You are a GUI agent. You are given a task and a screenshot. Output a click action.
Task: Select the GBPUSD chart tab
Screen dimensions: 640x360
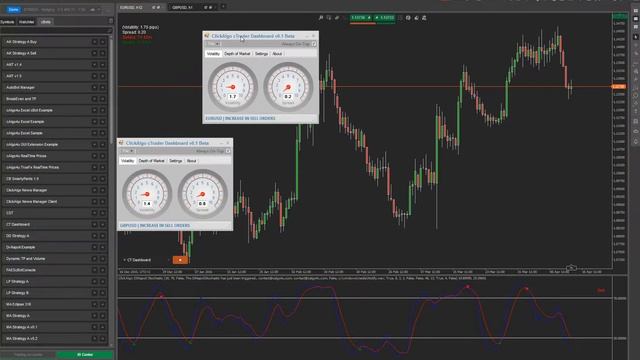click(x=193, y=7)
